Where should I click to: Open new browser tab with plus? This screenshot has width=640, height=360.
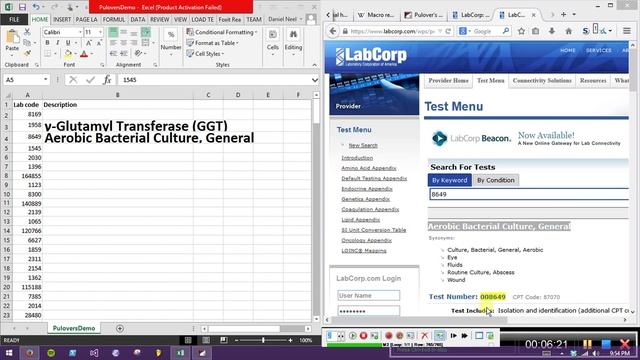click(563, 14)
